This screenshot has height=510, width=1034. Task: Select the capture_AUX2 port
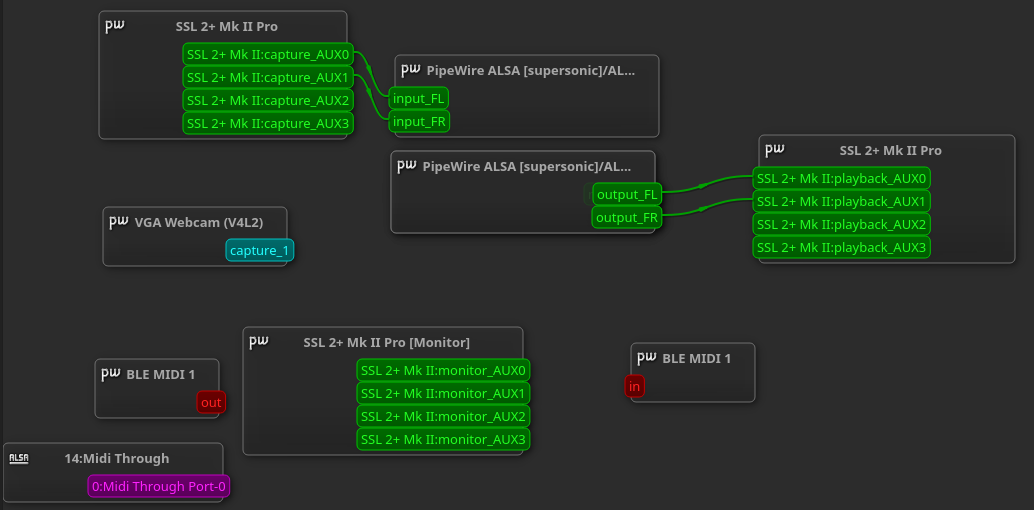(268, 100)
